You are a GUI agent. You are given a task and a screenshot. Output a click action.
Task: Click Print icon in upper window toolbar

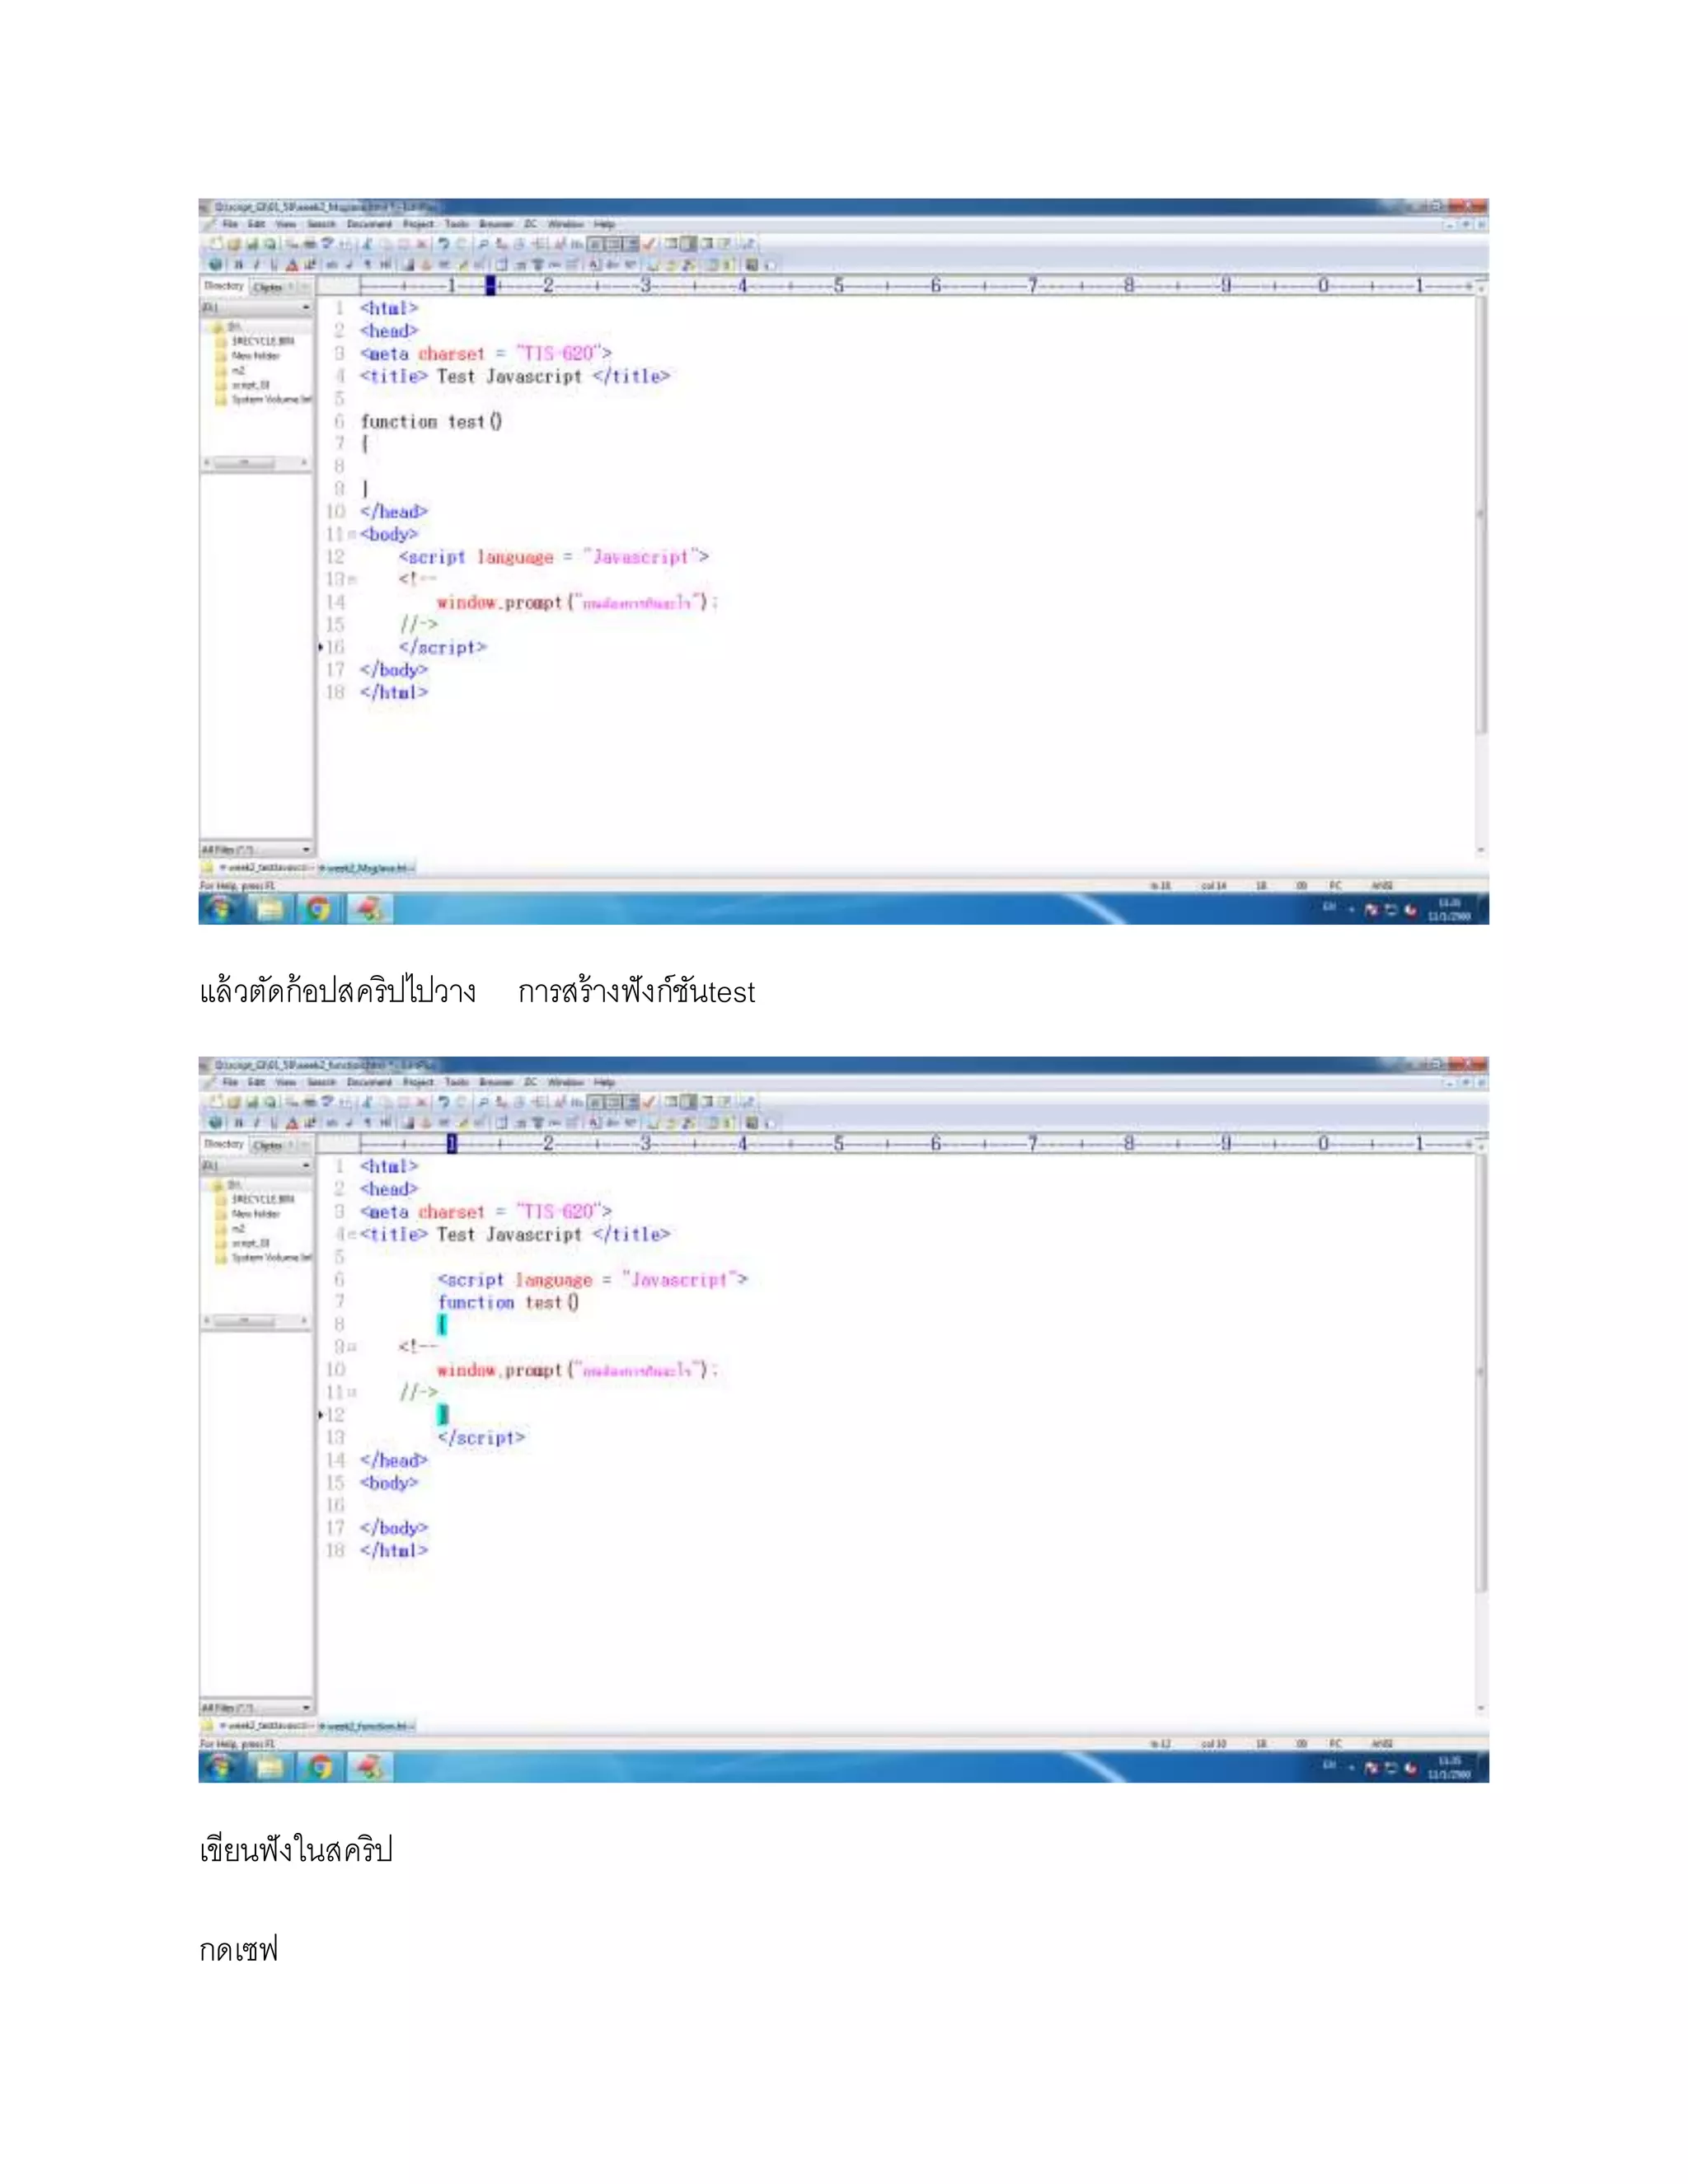point(310,244)
